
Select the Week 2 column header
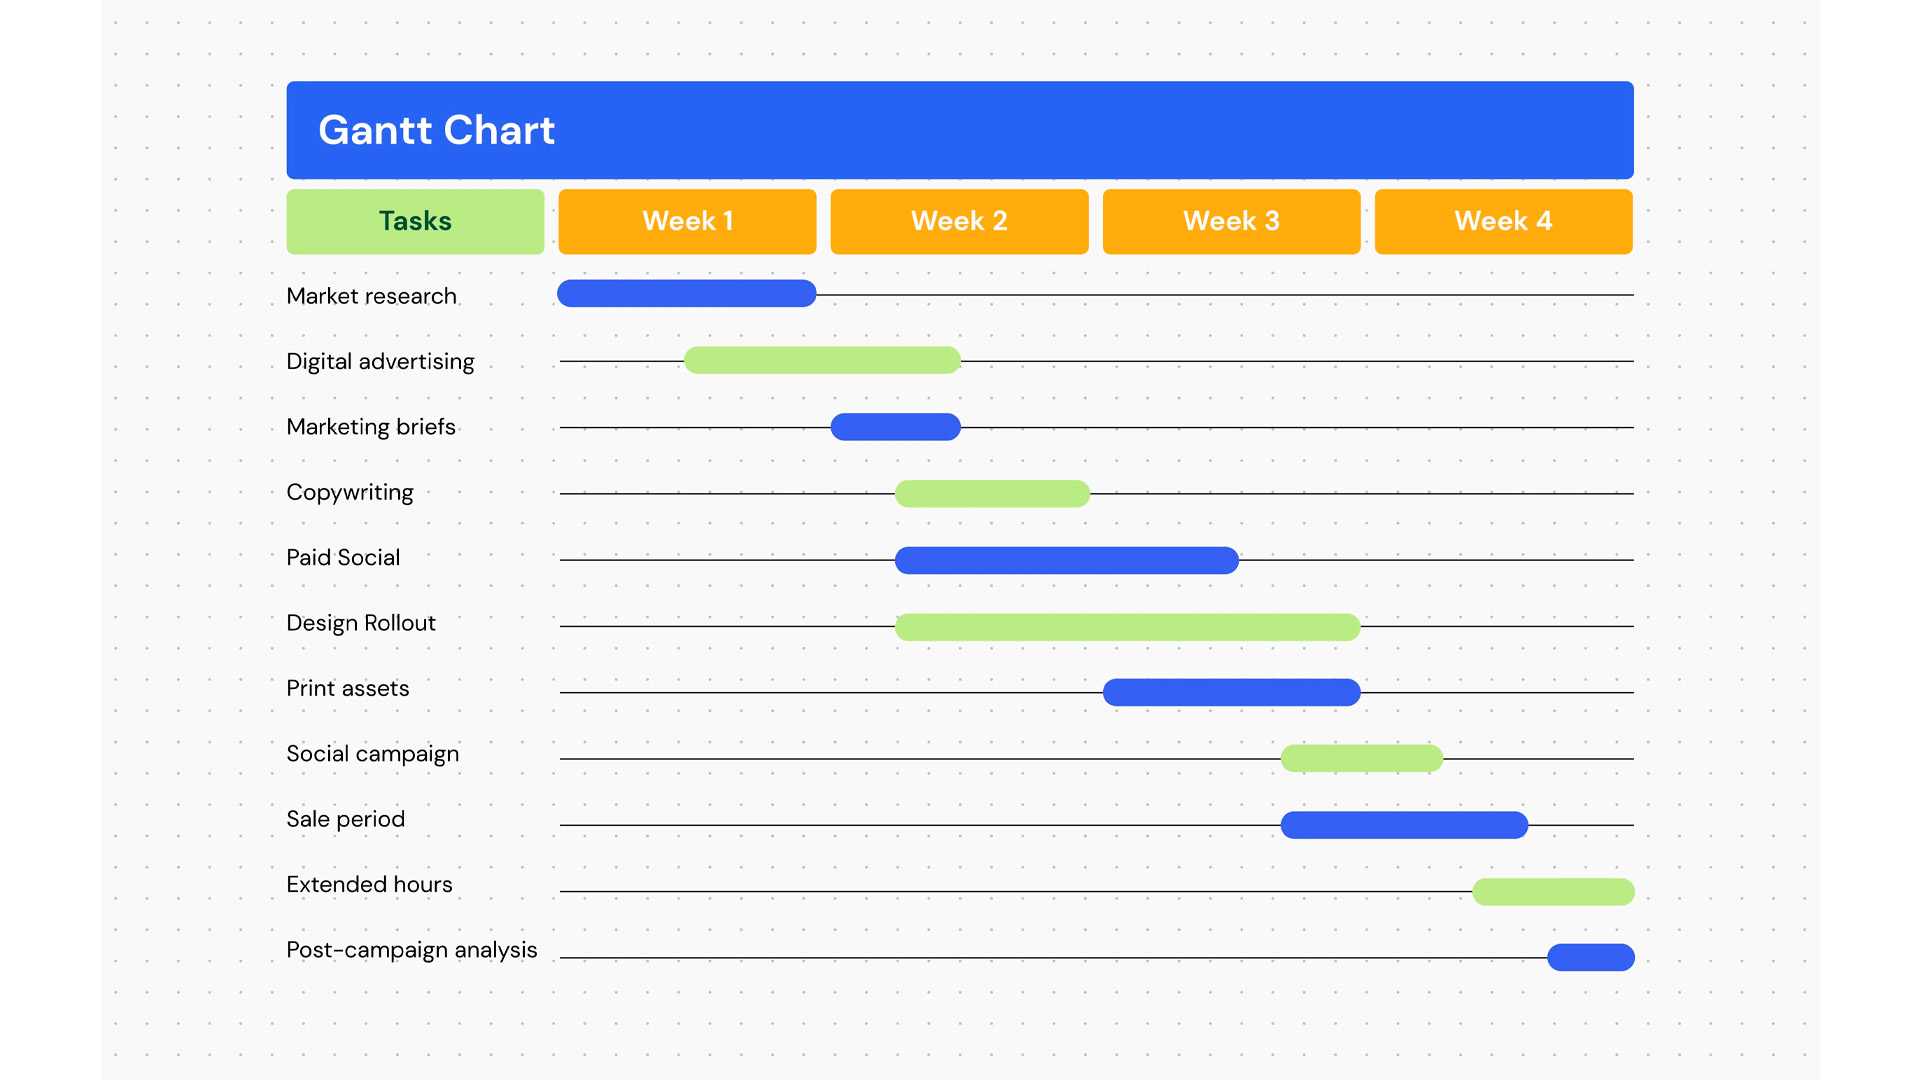click(x=959, y=221)
